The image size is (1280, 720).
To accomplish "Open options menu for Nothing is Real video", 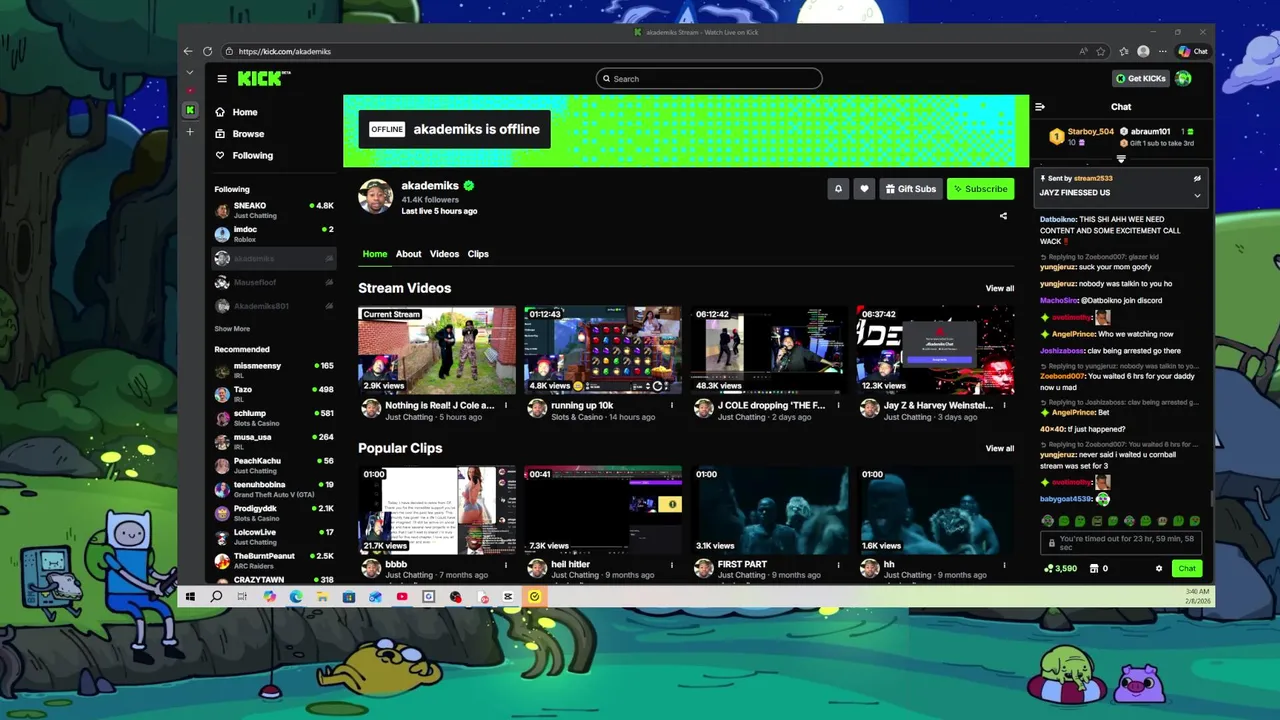I will pyautogui.click(x=506, y=406).
